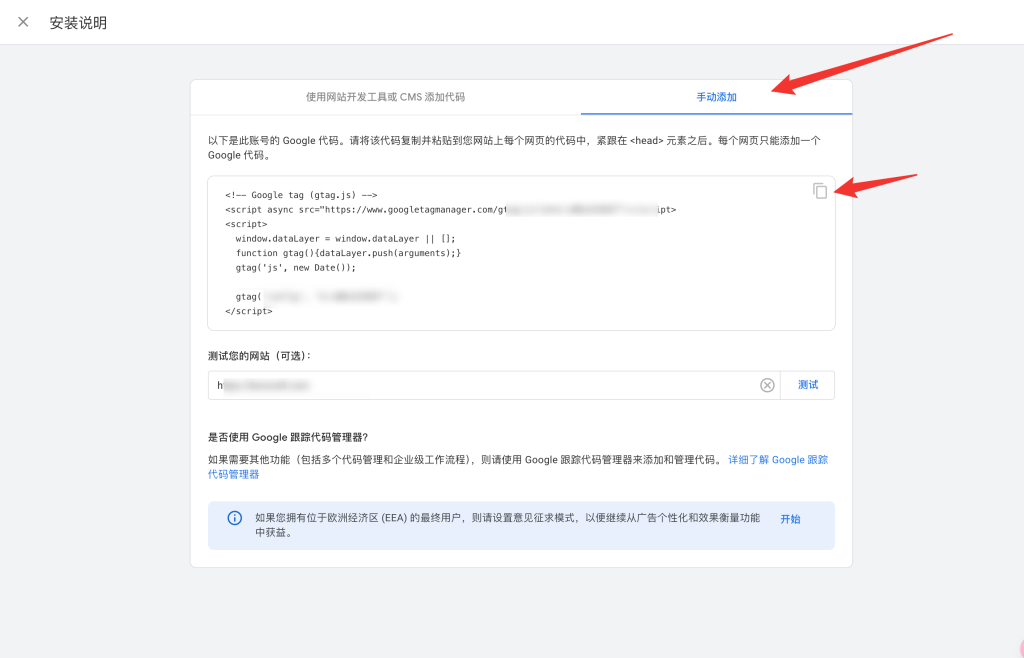Click the 测试 button
Viewport: 1024px width, 658px height.
(808, 385)
